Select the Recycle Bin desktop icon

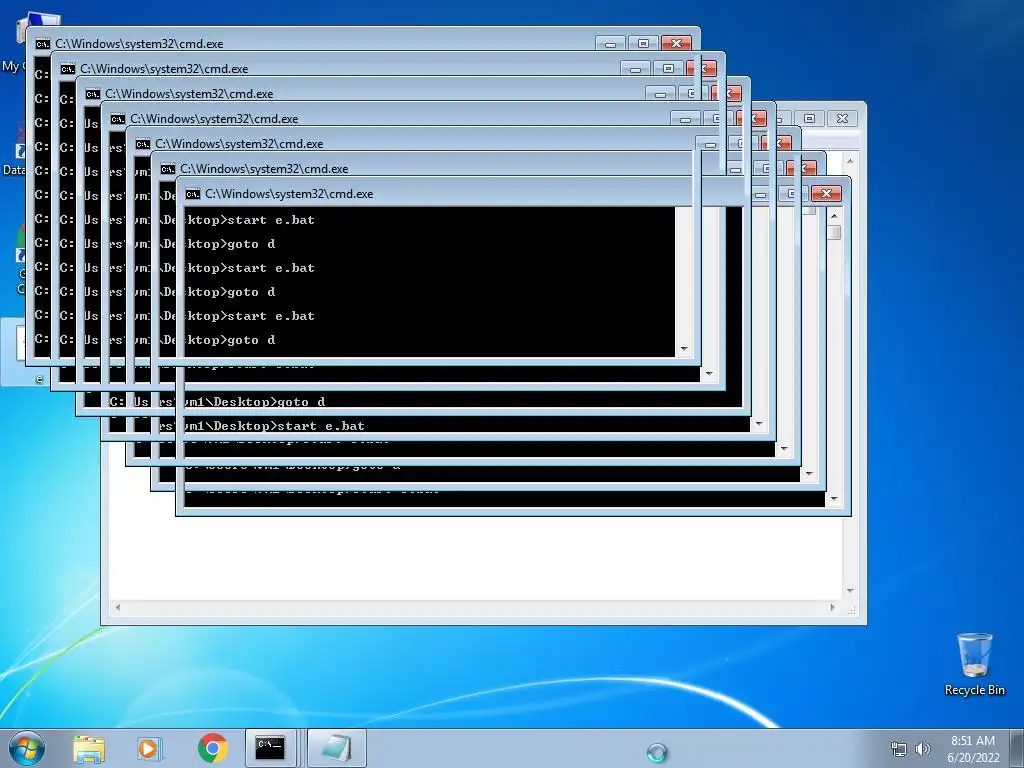click(974, 664)
